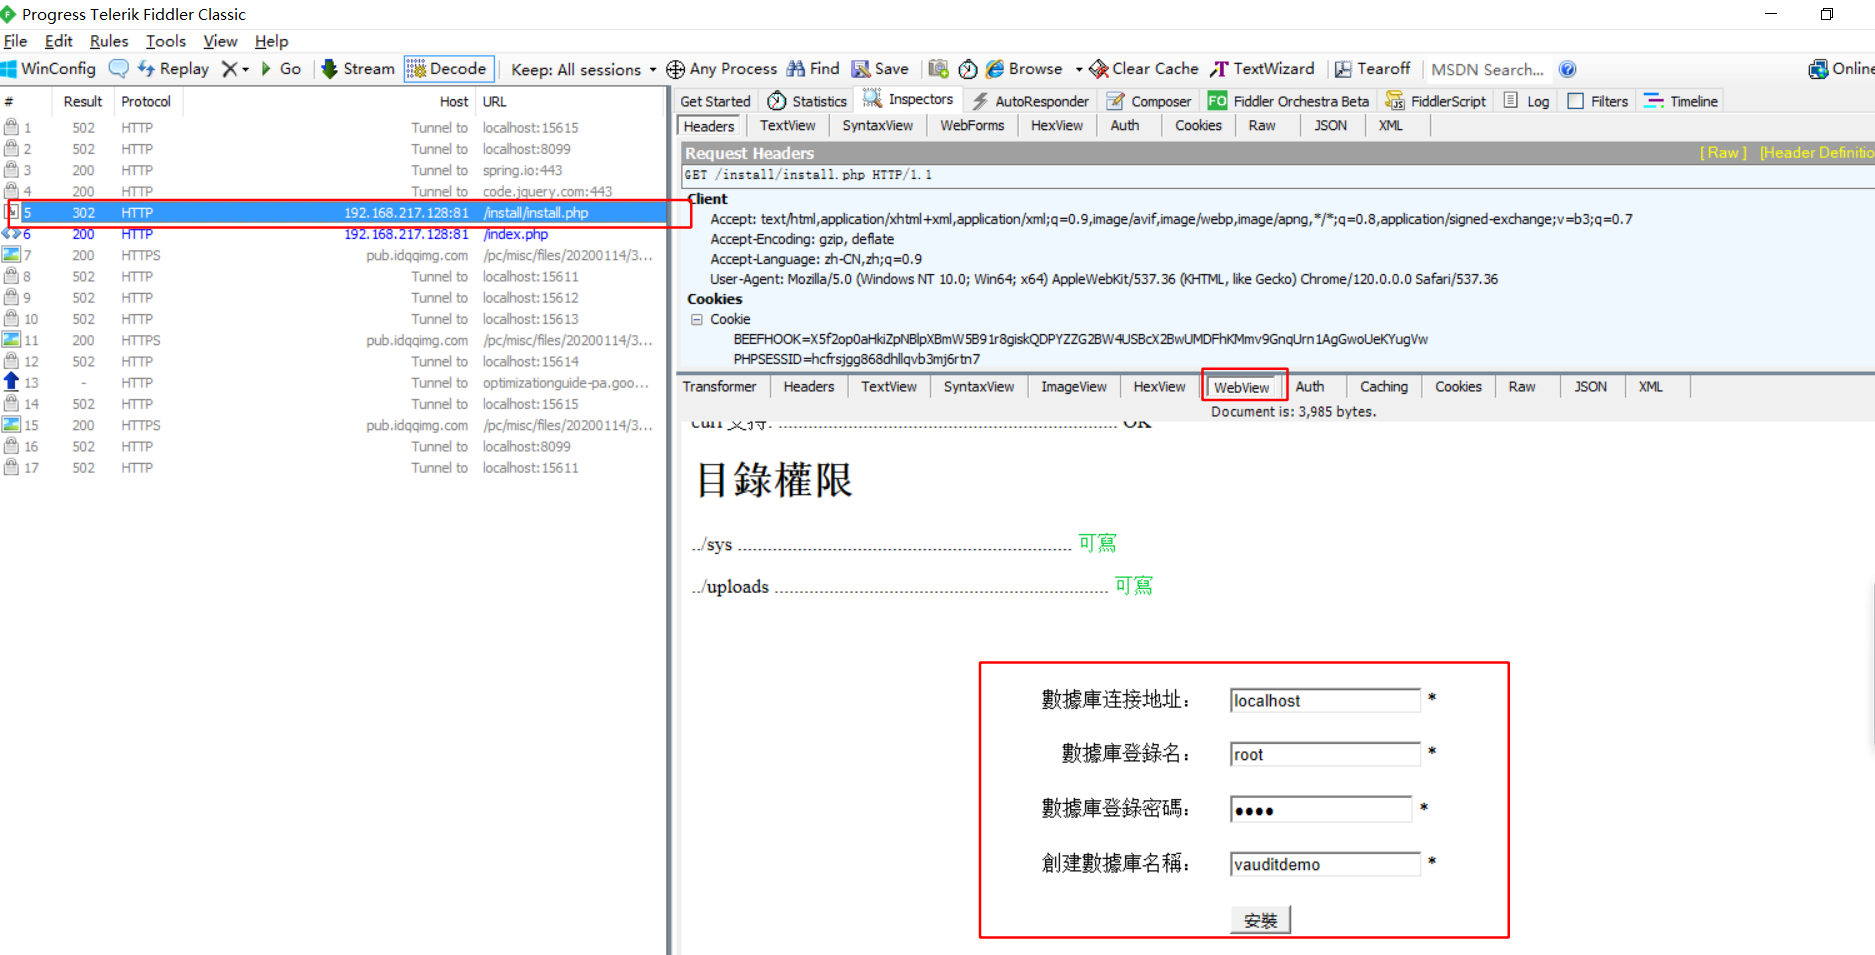The width and height of the screenshot is (1875, 955).
Task: Open the Edit menu
Action: click(59, 41)
